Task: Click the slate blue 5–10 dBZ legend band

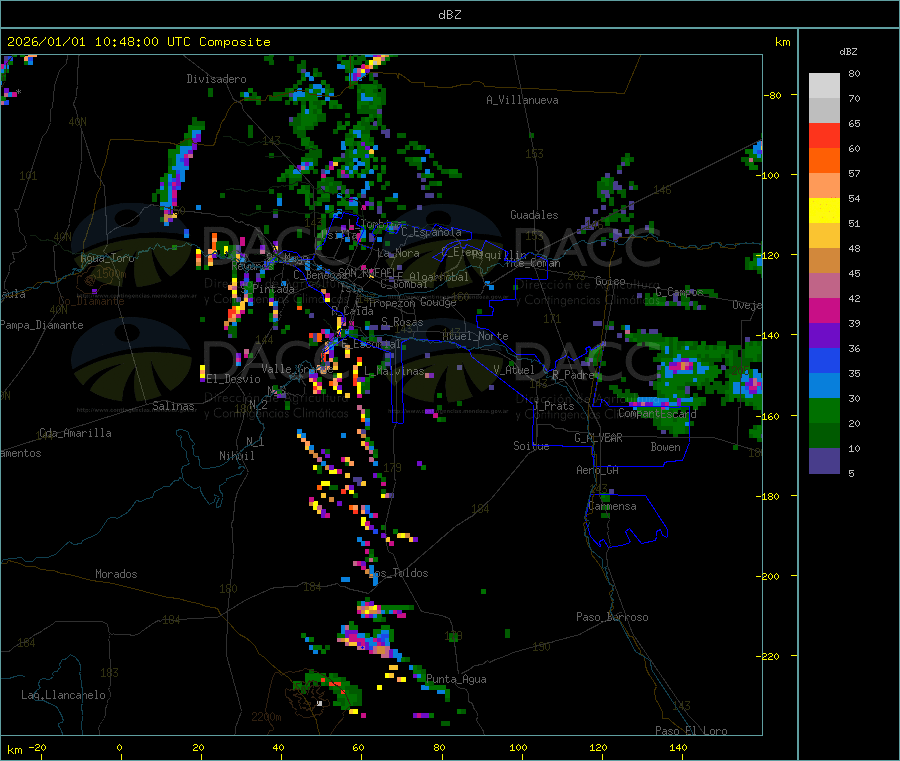Action: pyautogui.click(x=824, y=461)
